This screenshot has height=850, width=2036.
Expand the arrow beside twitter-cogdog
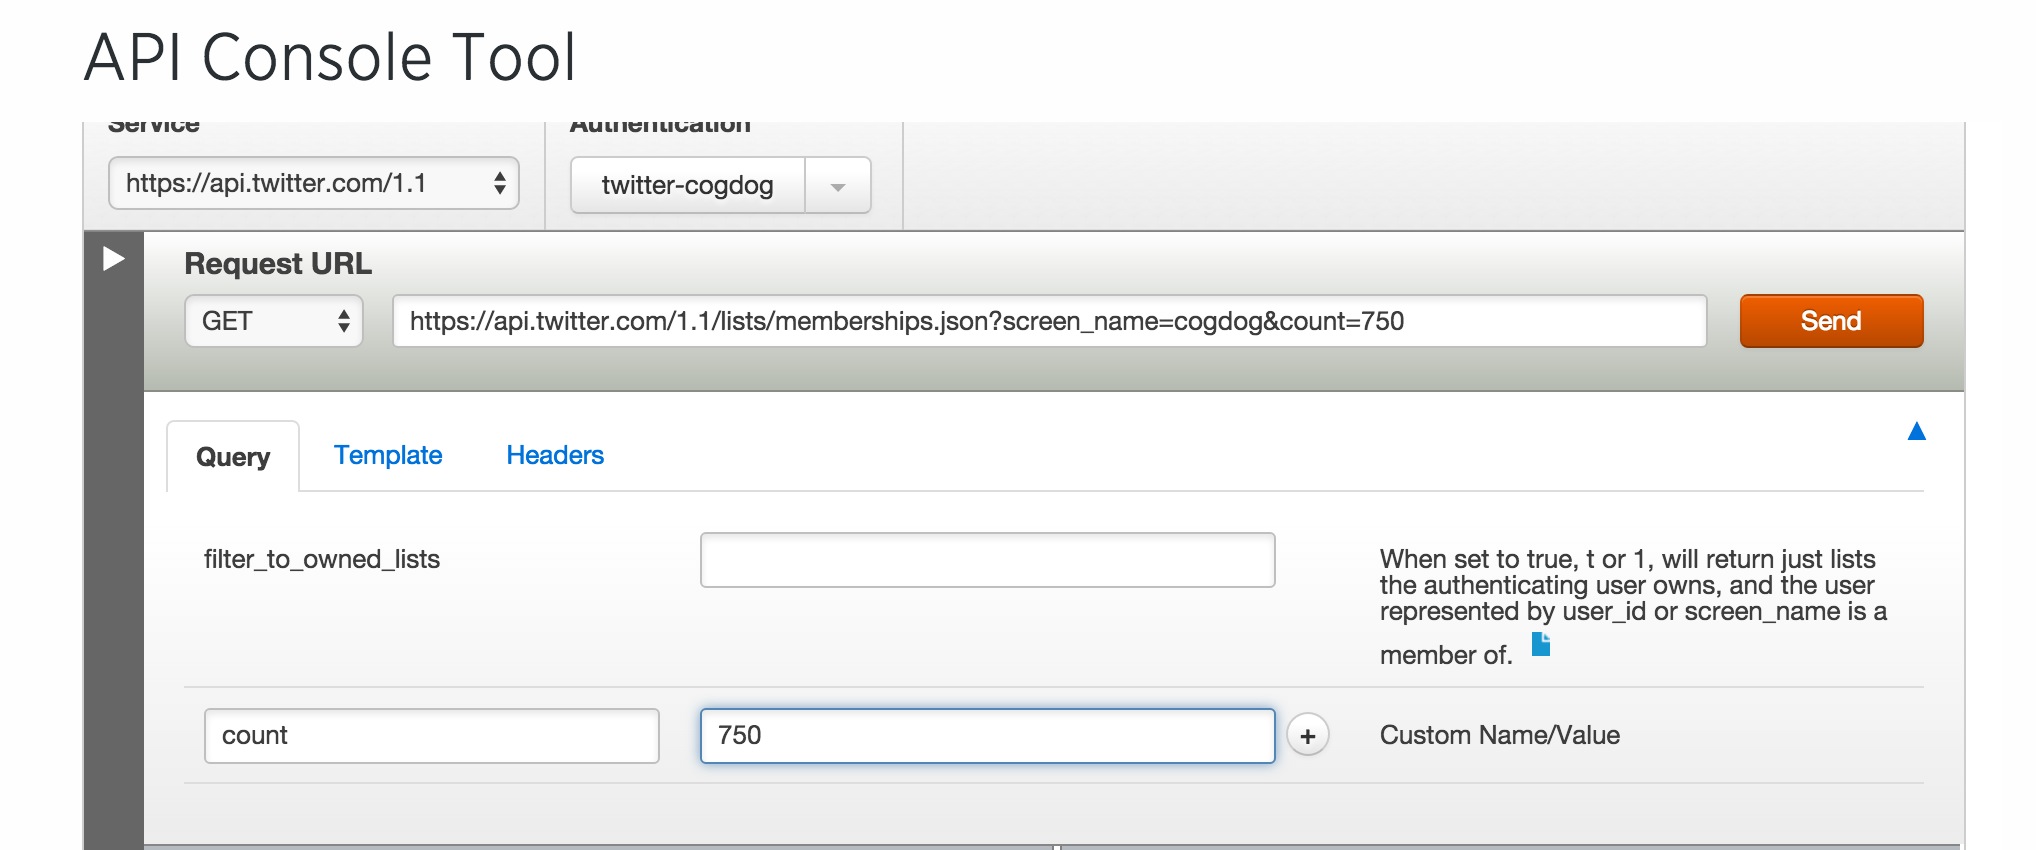tap(838, 186)
